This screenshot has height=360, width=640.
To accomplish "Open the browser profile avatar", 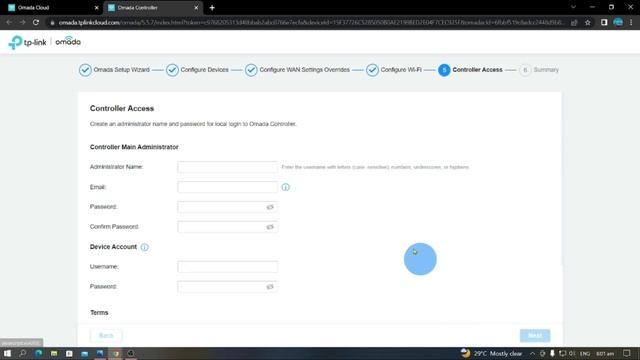I will click(618, 22).
